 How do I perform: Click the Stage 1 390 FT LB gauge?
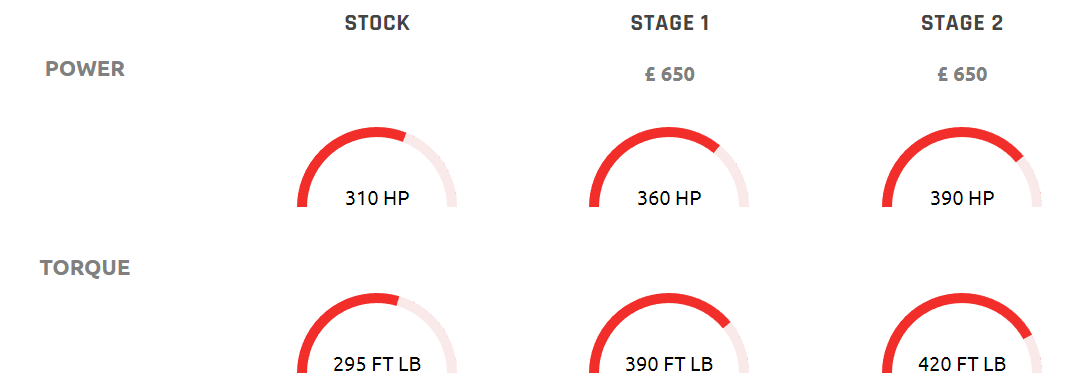(x=669, y=333)
